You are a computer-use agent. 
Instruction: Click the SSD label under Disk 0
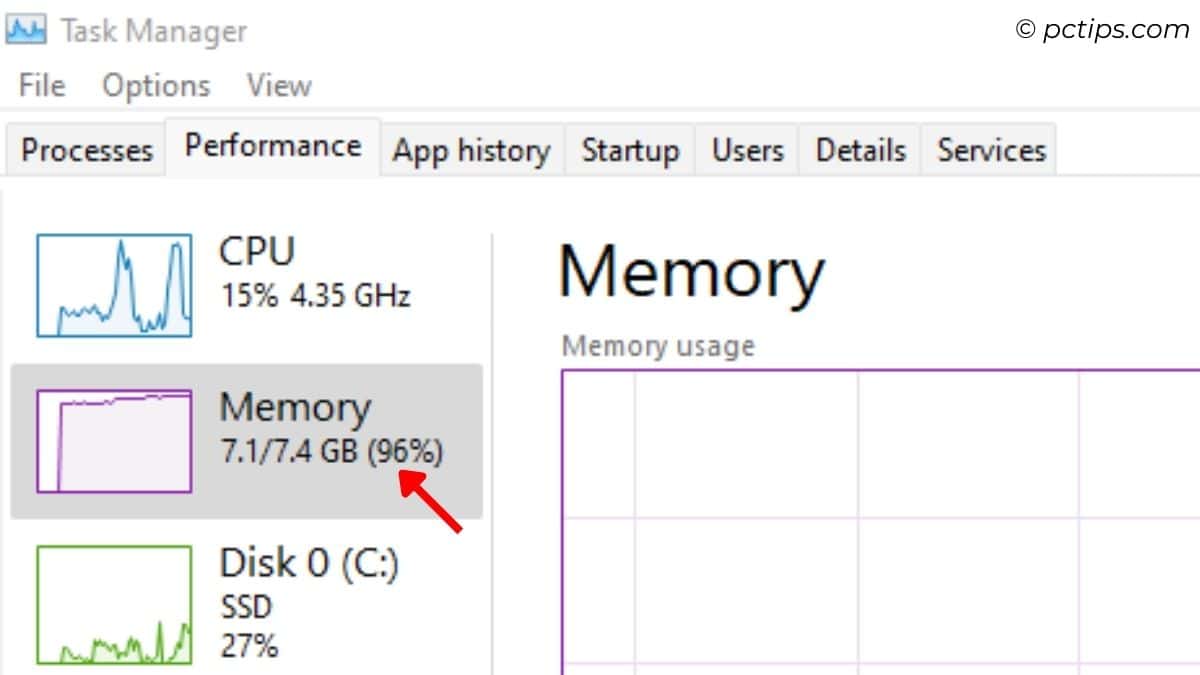tap(245, 607)
